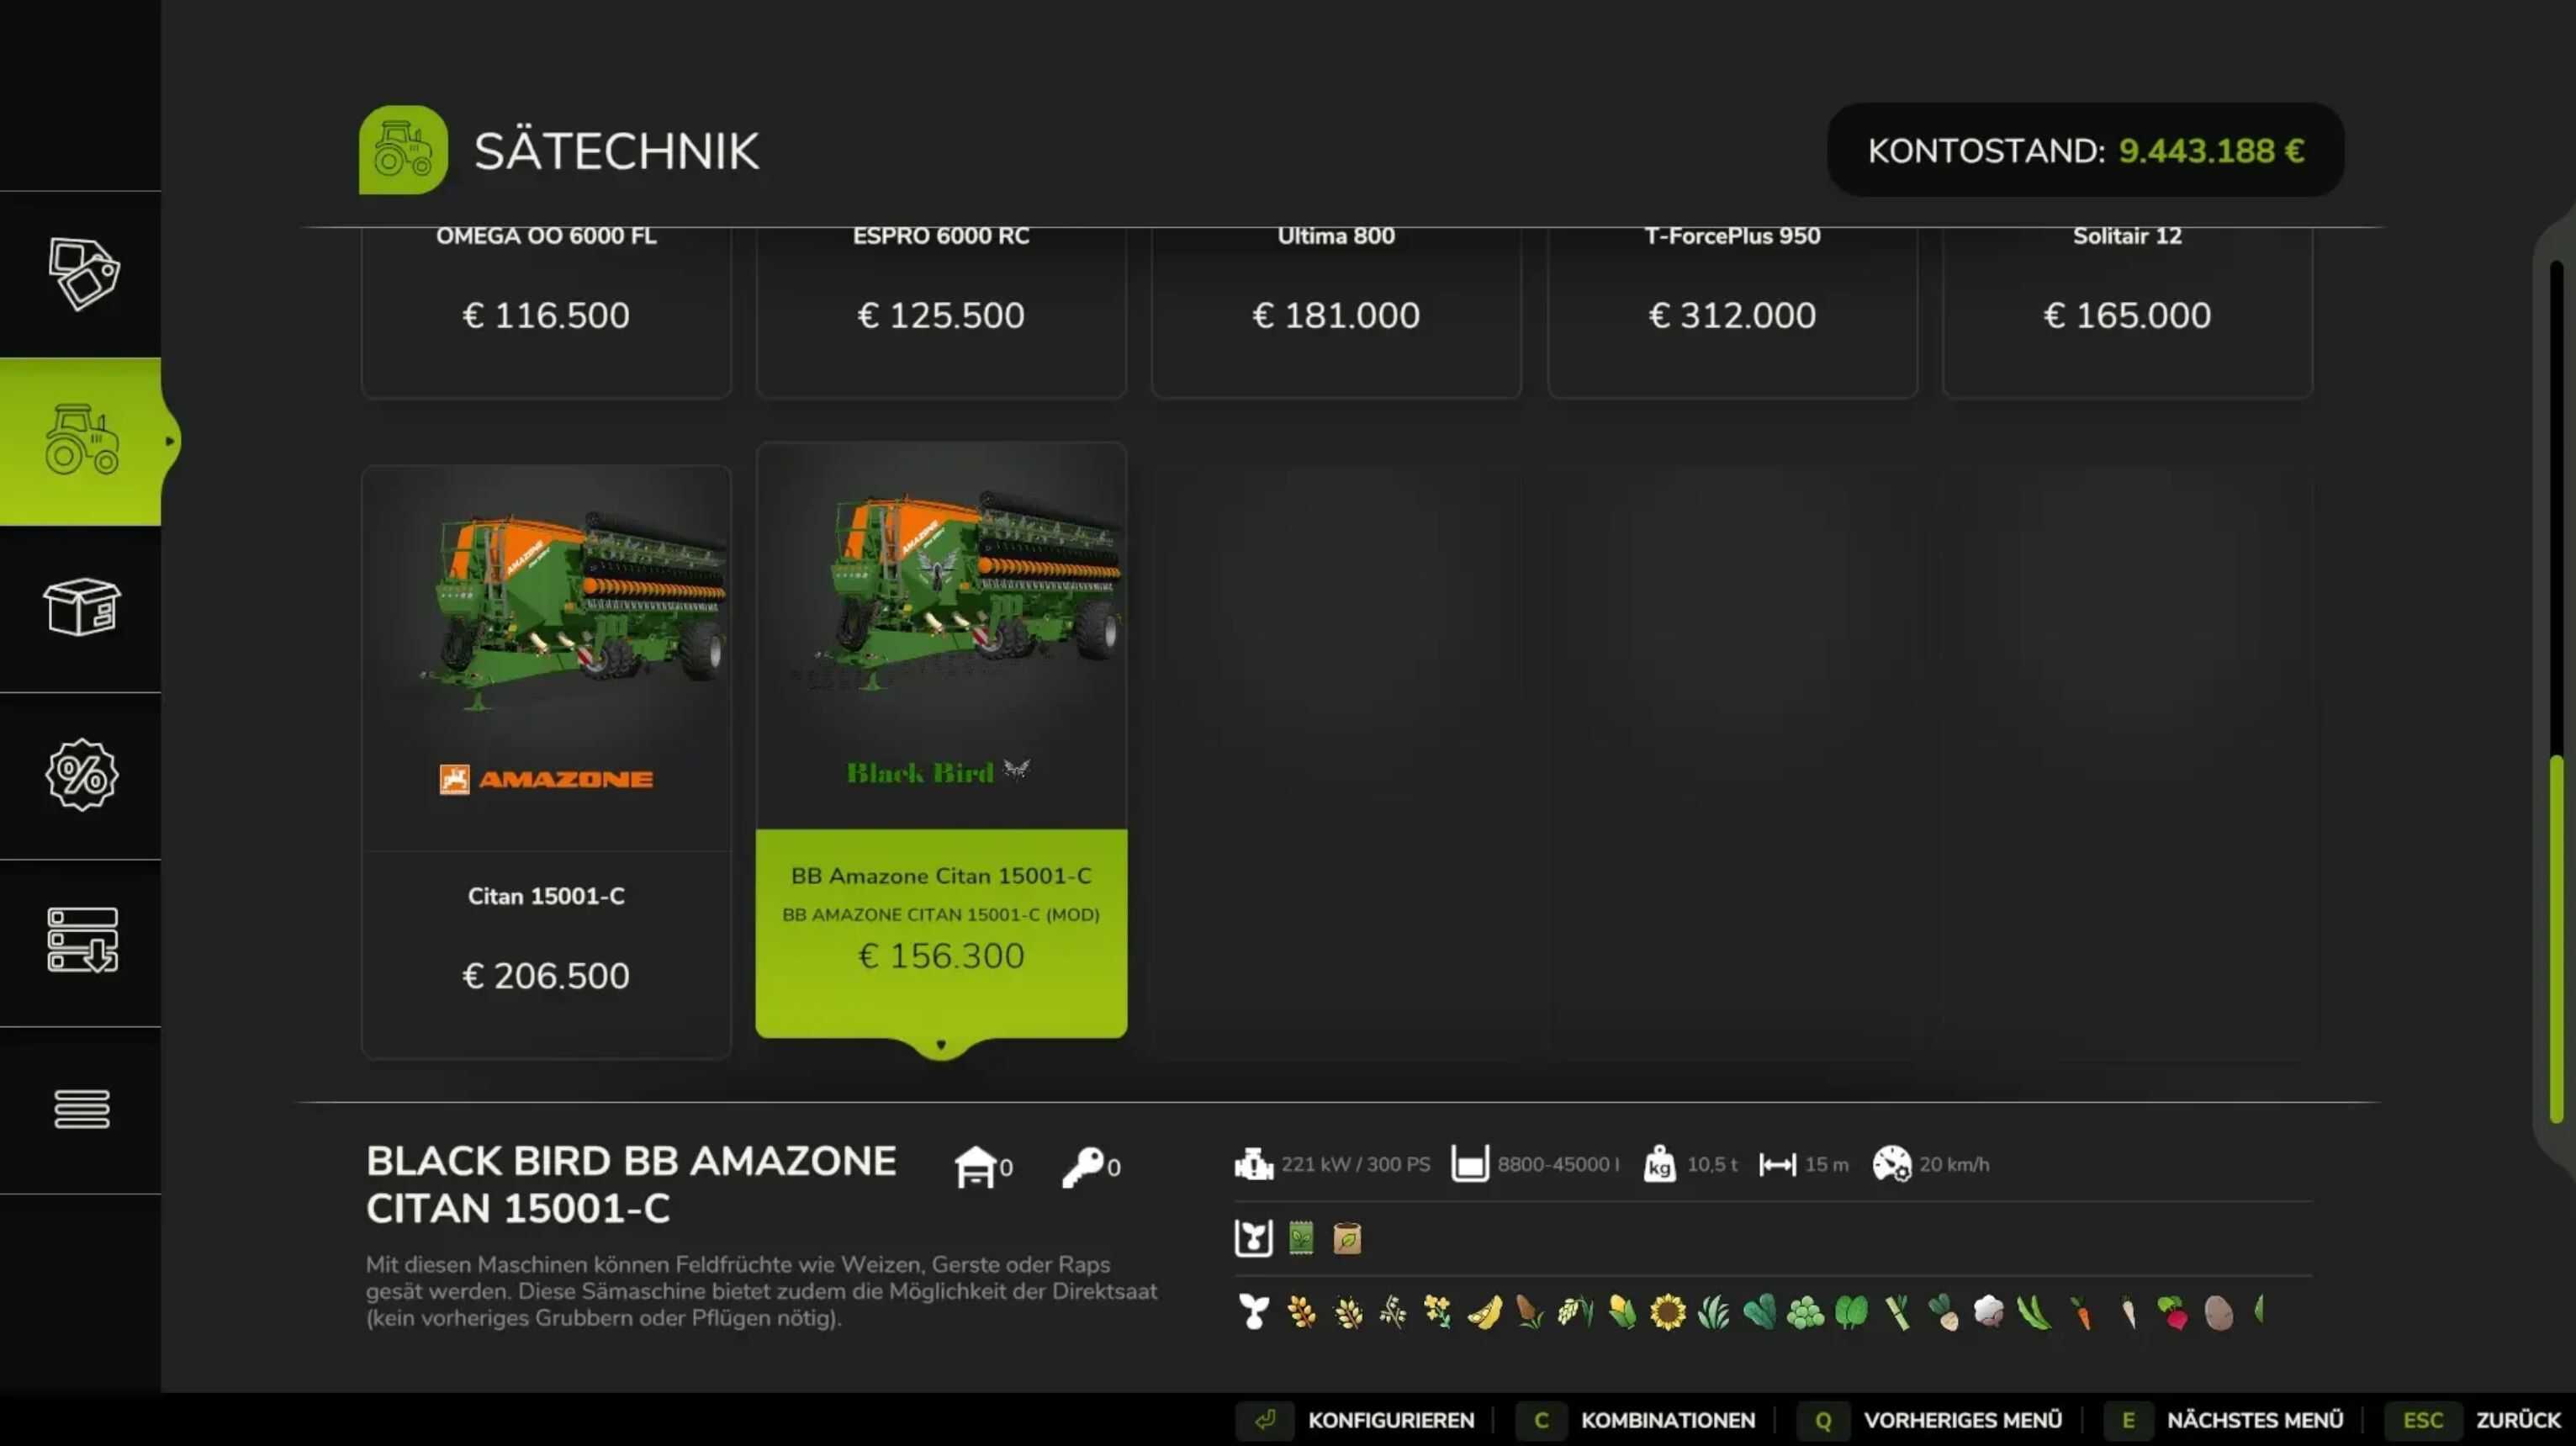This screenshot has width=2576, height=1446.
Task: Open the package box objects category
Action: click(82, 607)
